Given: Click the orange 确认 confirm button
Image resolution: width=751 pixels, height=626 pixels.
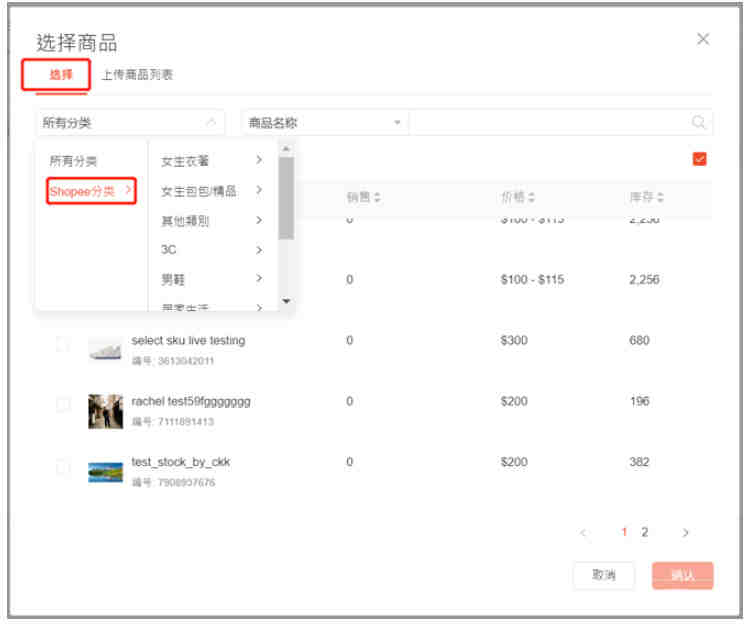Looking at the screenshot, I should point(683,575).
